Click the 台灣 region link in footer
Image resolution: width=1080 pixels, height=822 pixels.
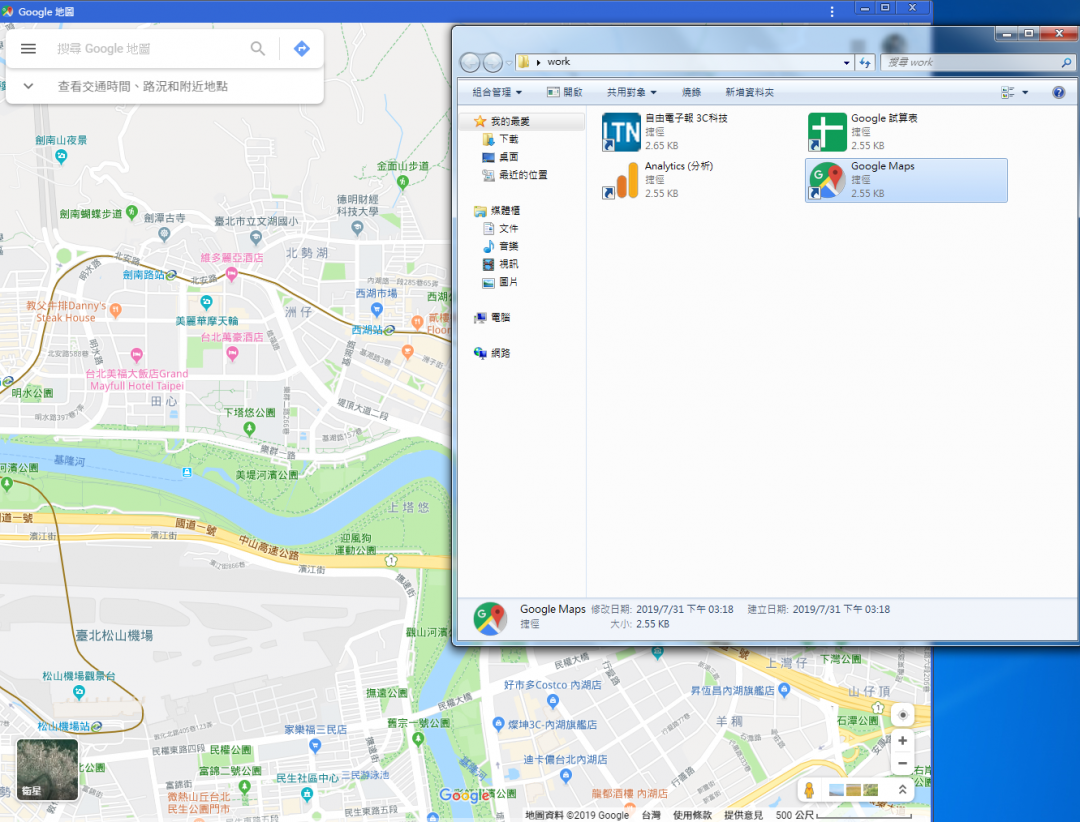tap(651, 815)
